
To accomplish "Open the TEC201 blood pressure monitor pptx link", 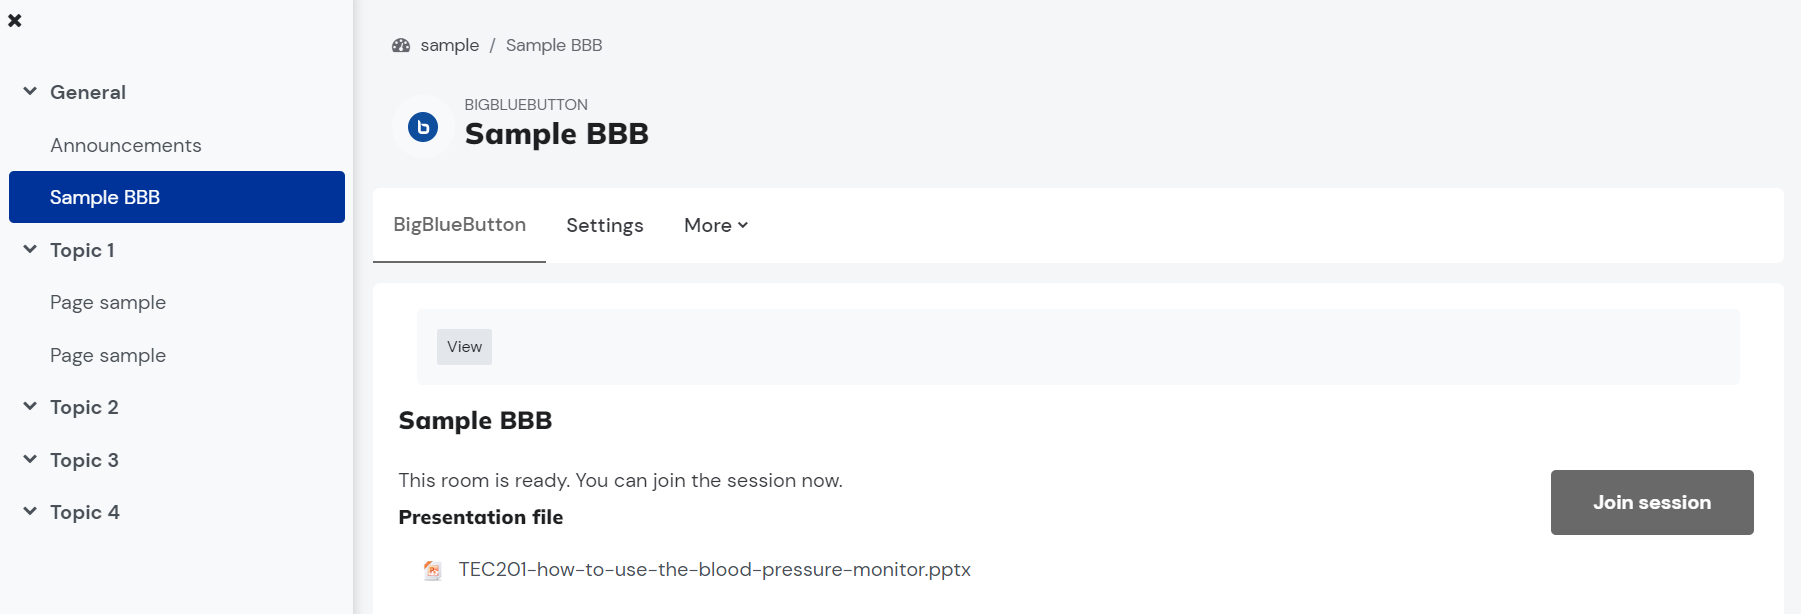I will [x=715, y=569].
